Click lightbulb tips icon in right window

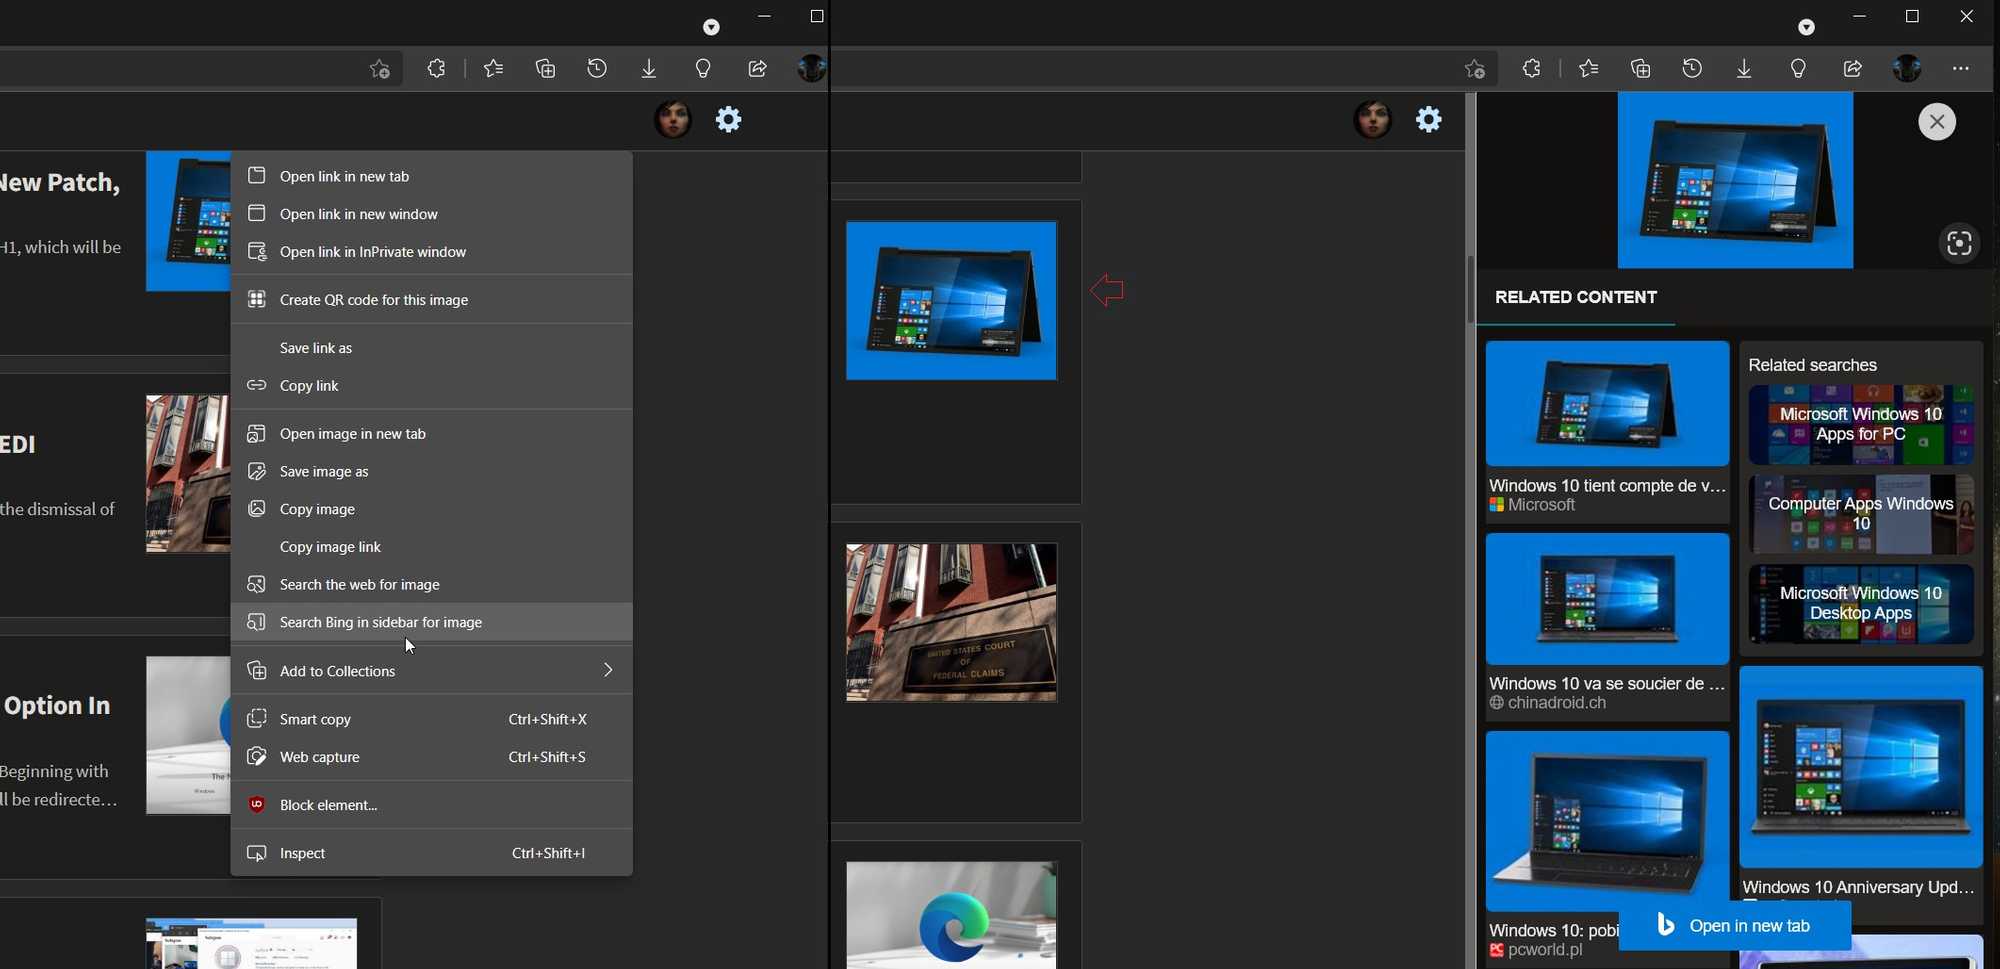pos(1798,69)
